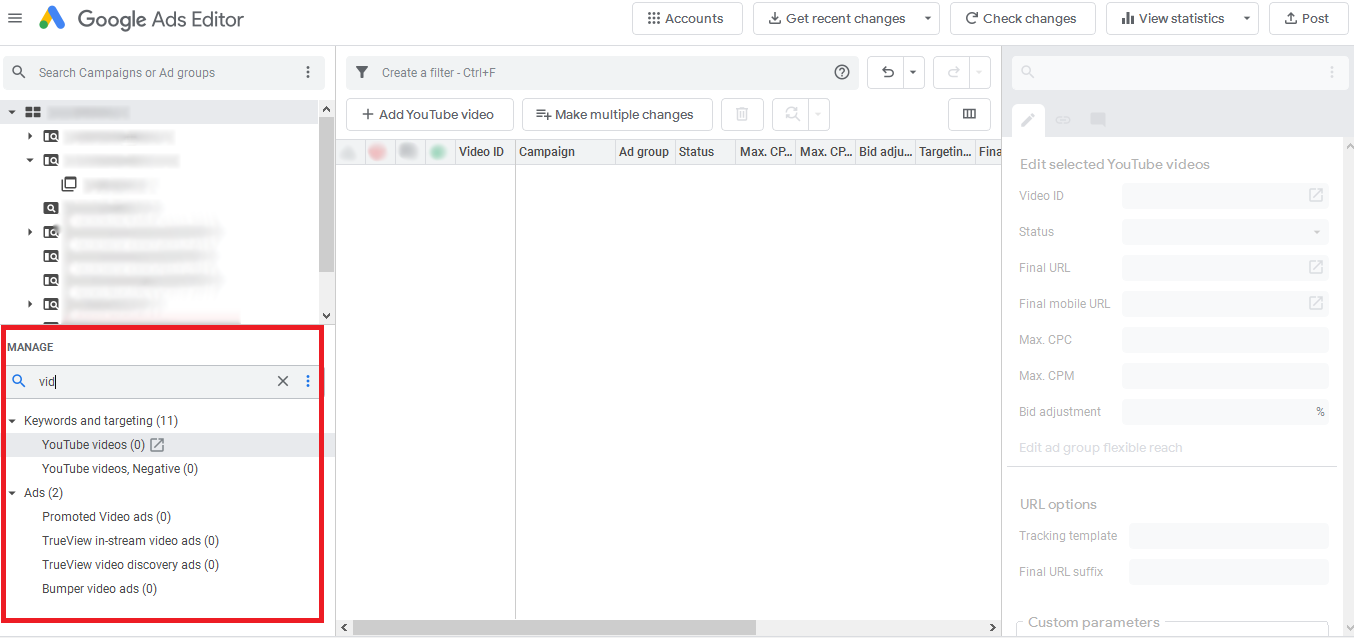
Task: Open Manage panel three-dot options
Action: click(308, 381)
